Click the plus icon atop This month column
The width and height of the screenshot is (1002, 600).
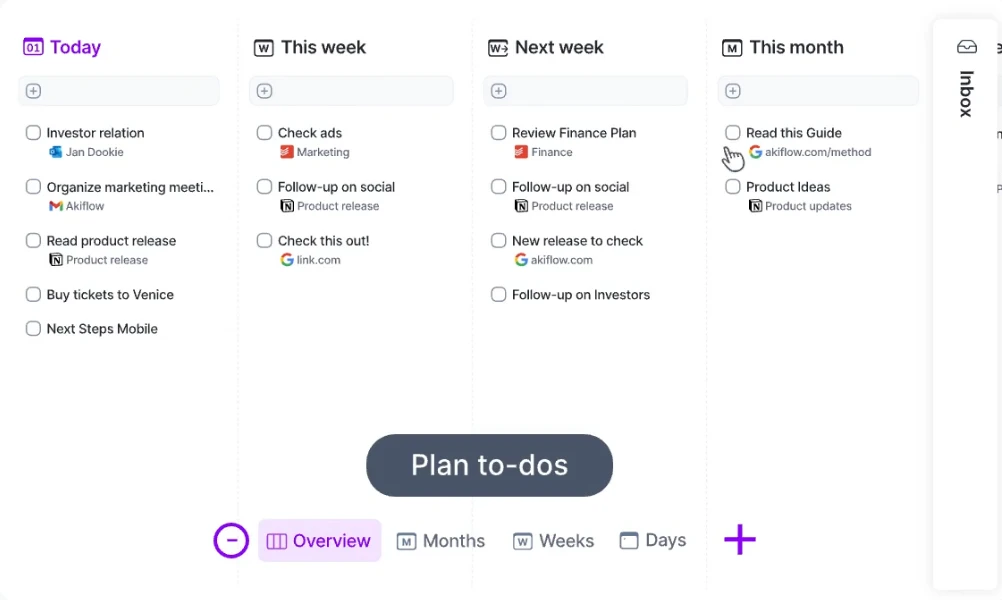[732, 90]
